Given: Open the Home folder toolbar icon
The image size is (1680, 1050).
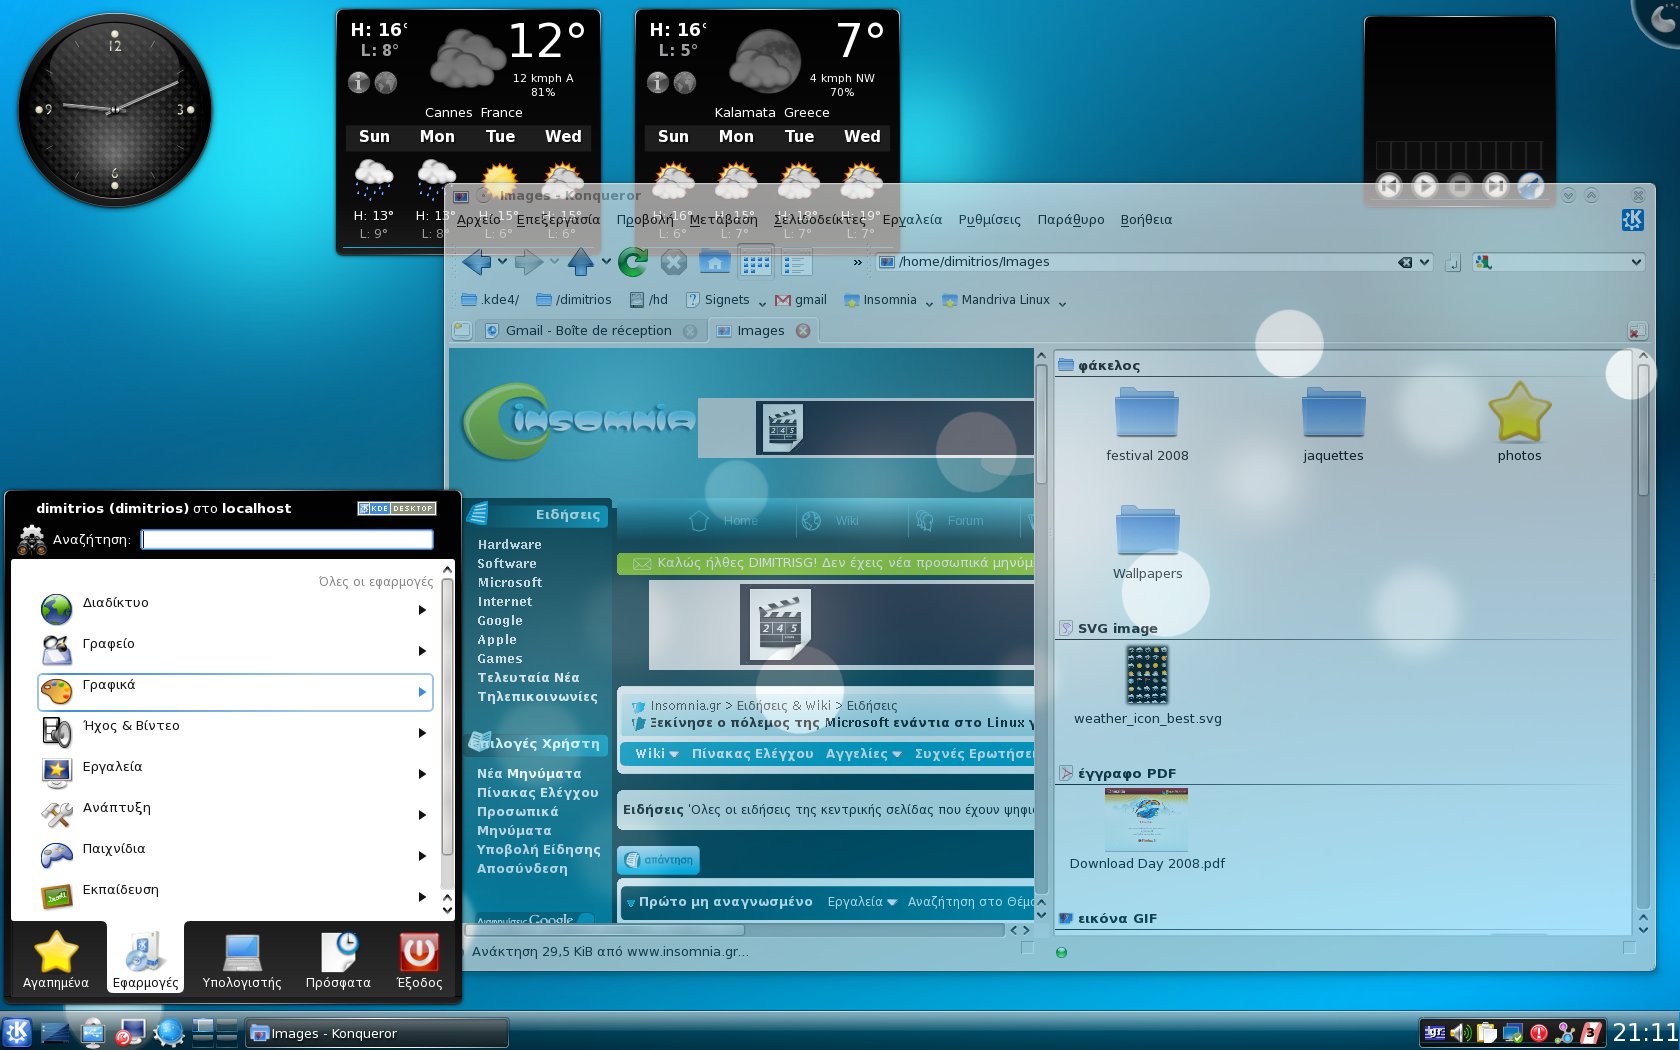Looking at the screenshot, I should pos(714,262).
